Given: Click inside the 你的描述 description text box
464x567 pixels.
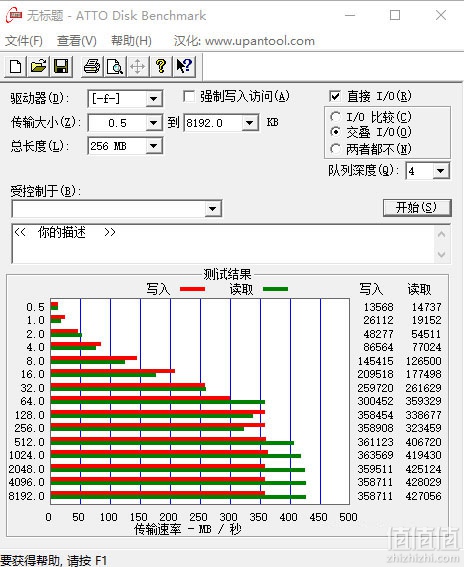Looking at the screenshot, I should tap(223, 243).
